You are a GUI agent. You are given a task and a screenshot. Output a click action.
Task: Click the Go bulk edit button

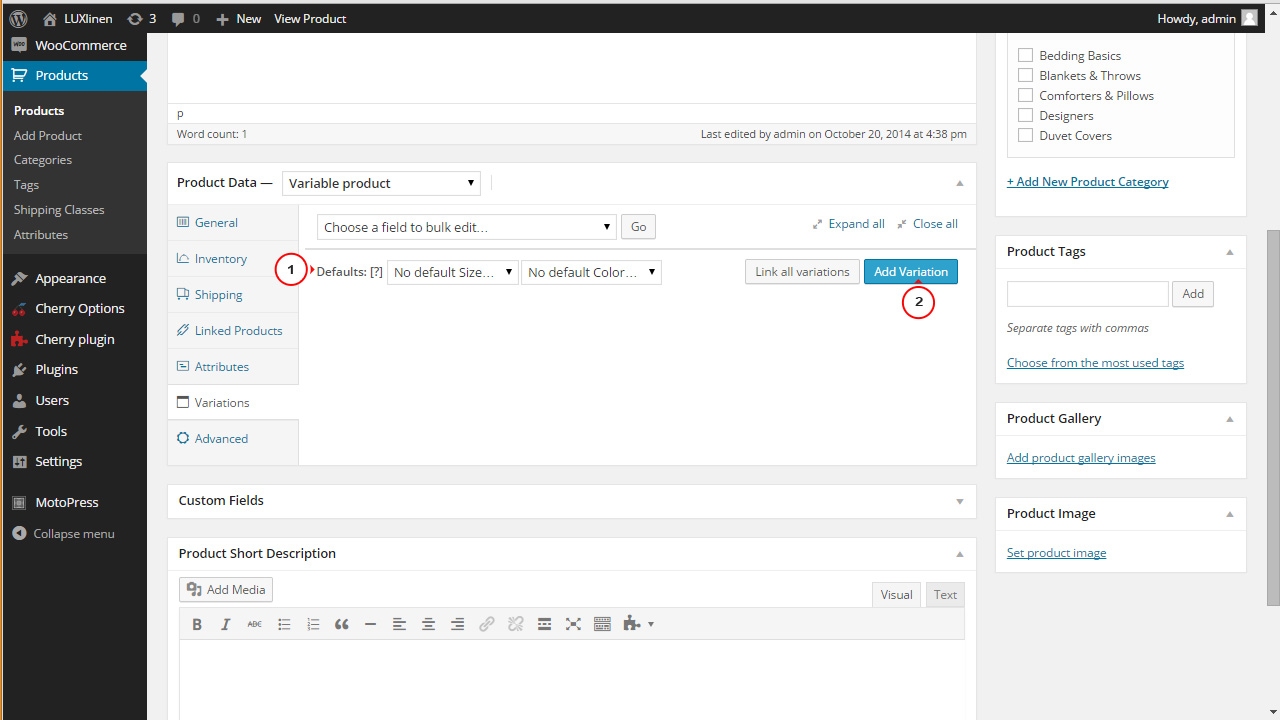pos(638,227)
